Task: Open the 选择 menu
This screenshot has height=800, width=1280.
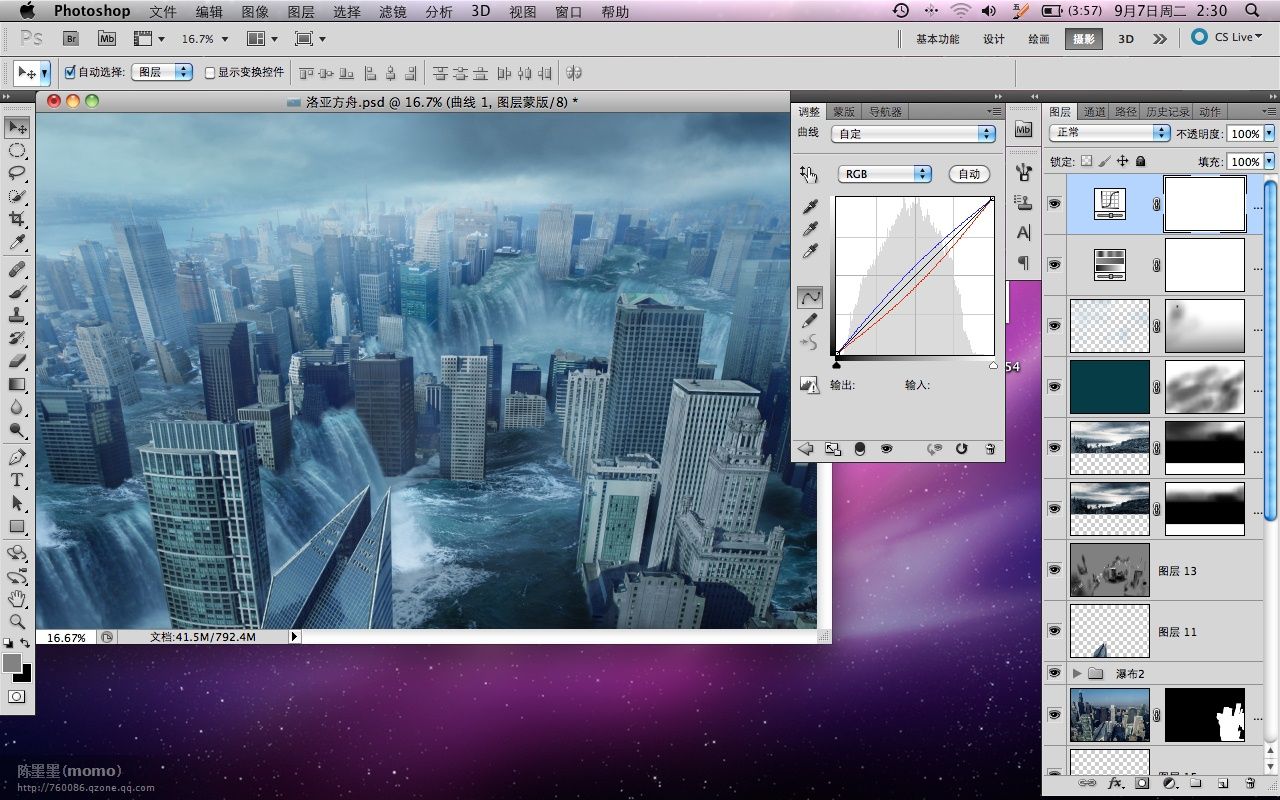Action: point(347,12)
